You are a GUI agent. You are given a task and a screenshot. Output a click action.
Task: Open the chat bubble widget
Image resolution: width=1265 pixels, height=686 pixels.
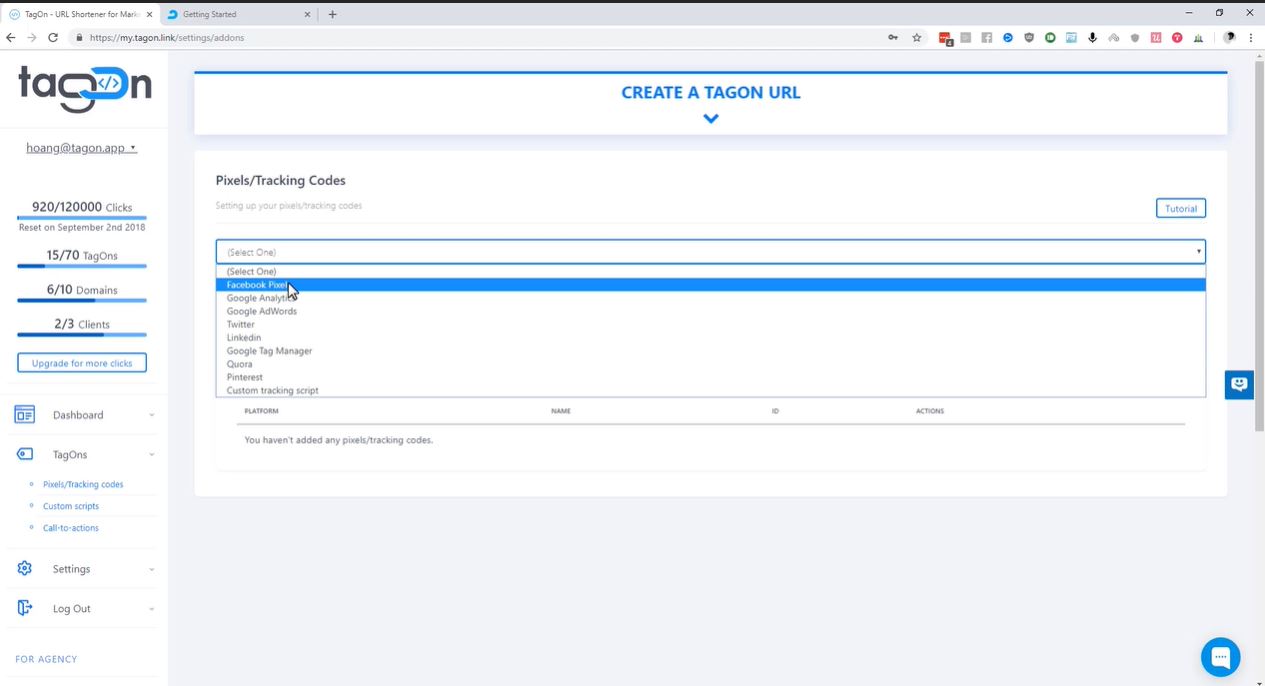point(1220,657)
